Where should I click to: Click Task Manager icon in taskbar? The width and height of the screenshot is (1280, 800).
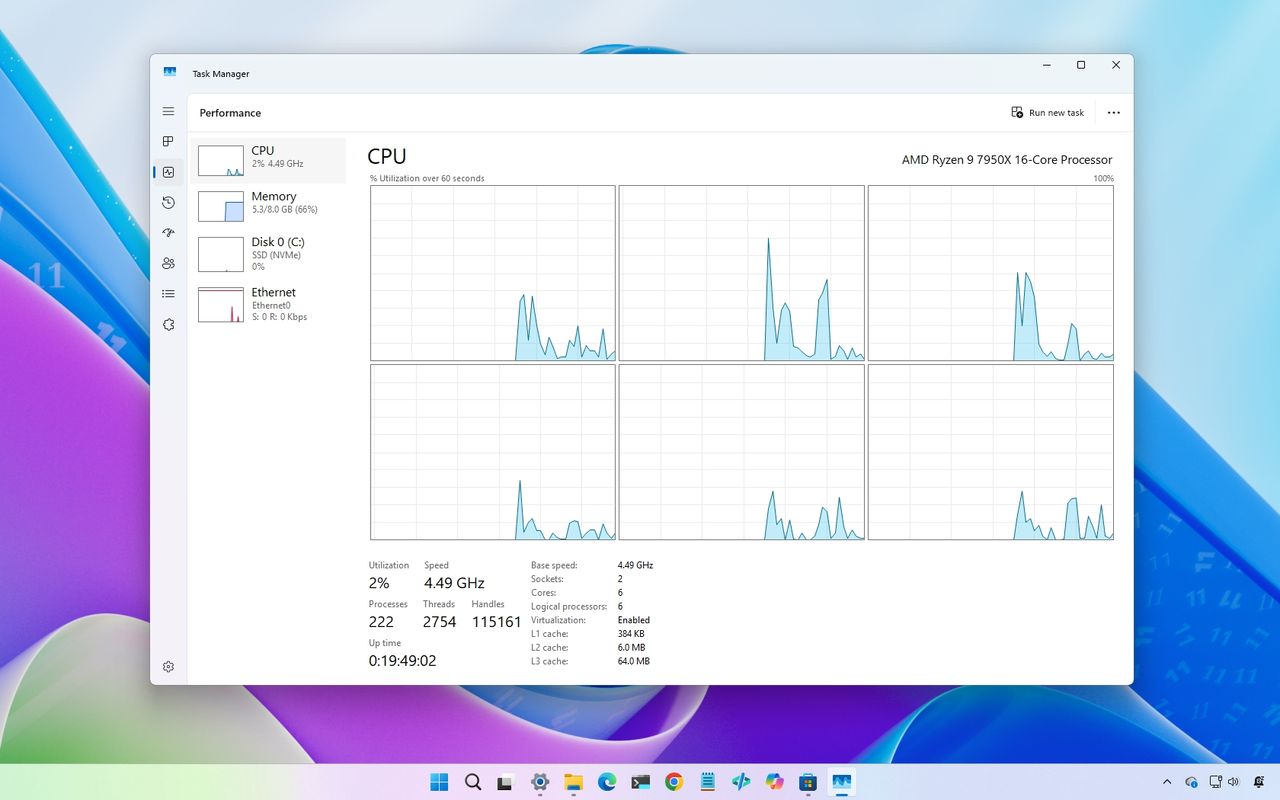(841, 782)
